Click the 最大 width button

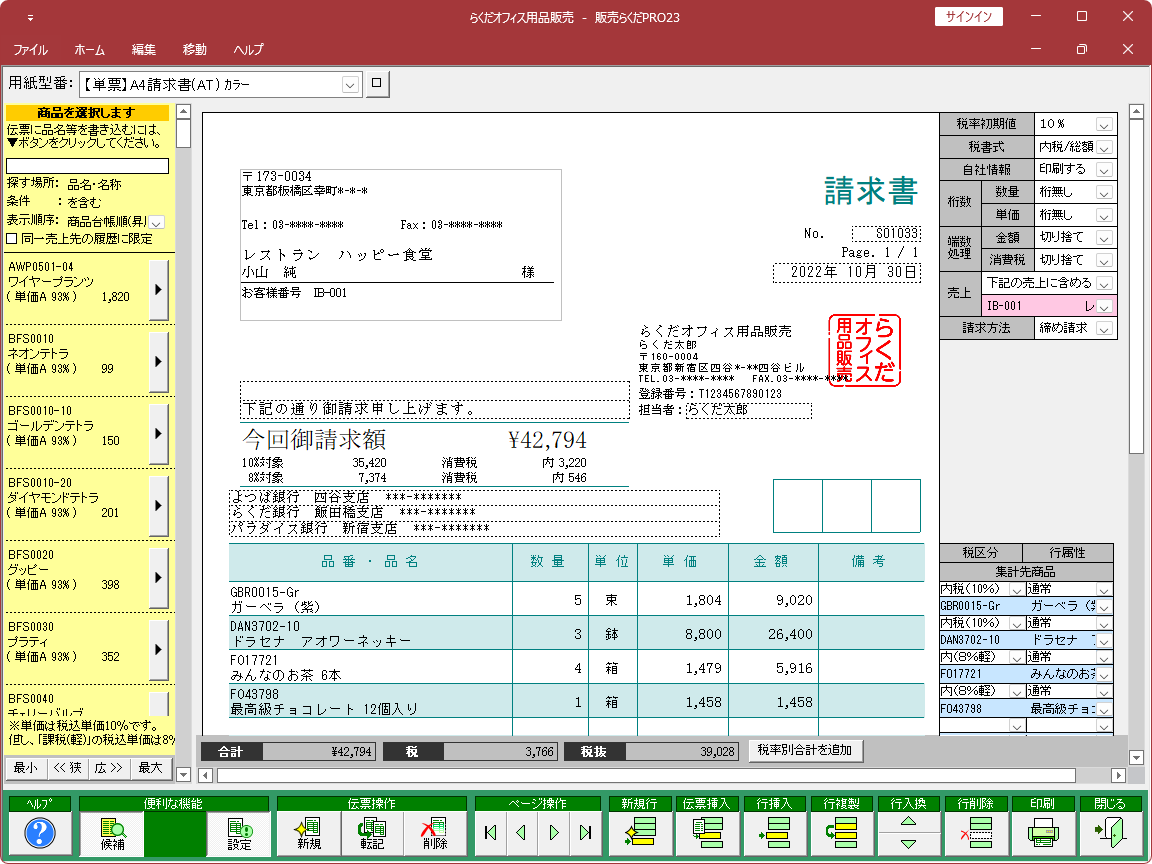point(151,768)
